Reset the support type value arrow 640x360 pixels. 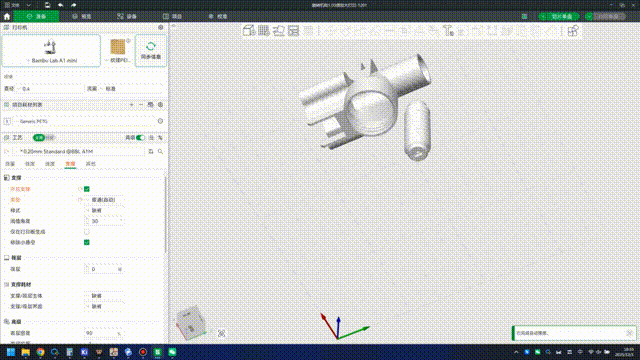pos(80,200)
